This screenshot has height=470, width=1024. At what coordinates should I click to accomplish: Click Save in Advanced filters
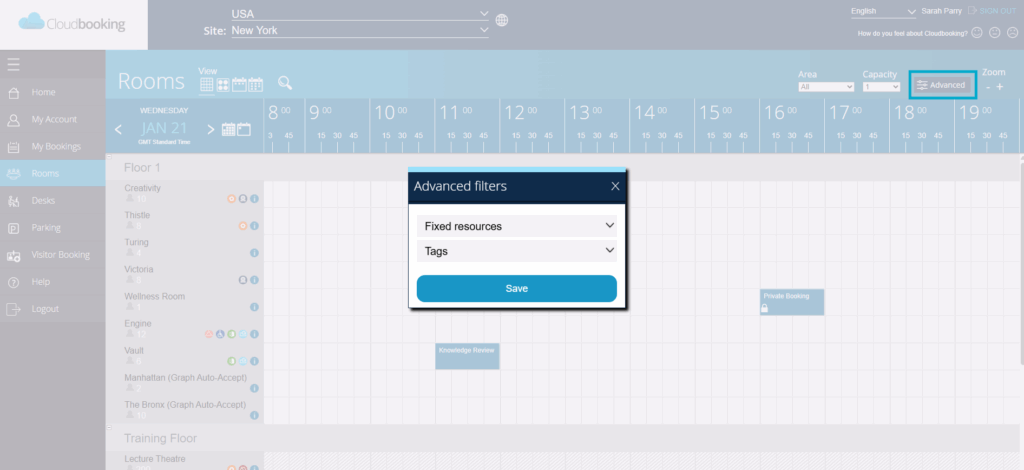tap(517, 289)
